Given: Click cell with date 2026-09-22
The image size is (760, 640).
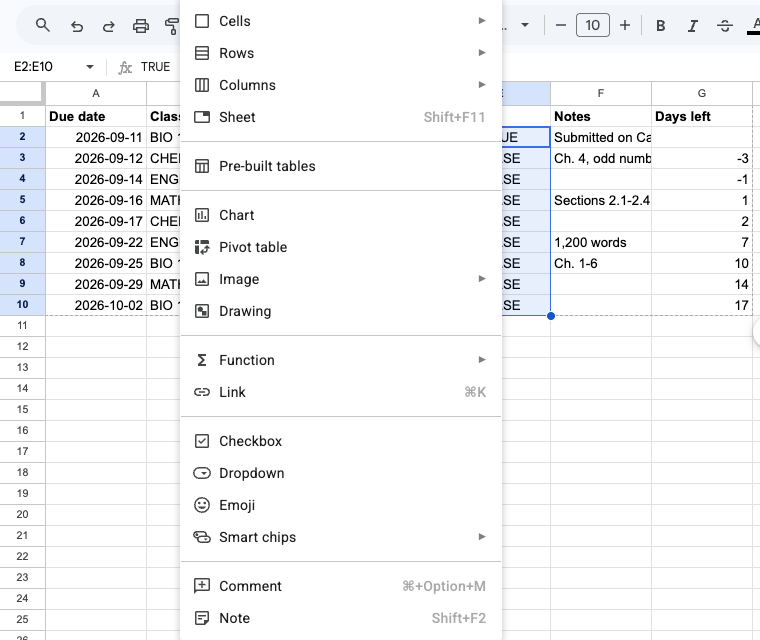Looking at the screenshot, I should [x=96, y=242].
